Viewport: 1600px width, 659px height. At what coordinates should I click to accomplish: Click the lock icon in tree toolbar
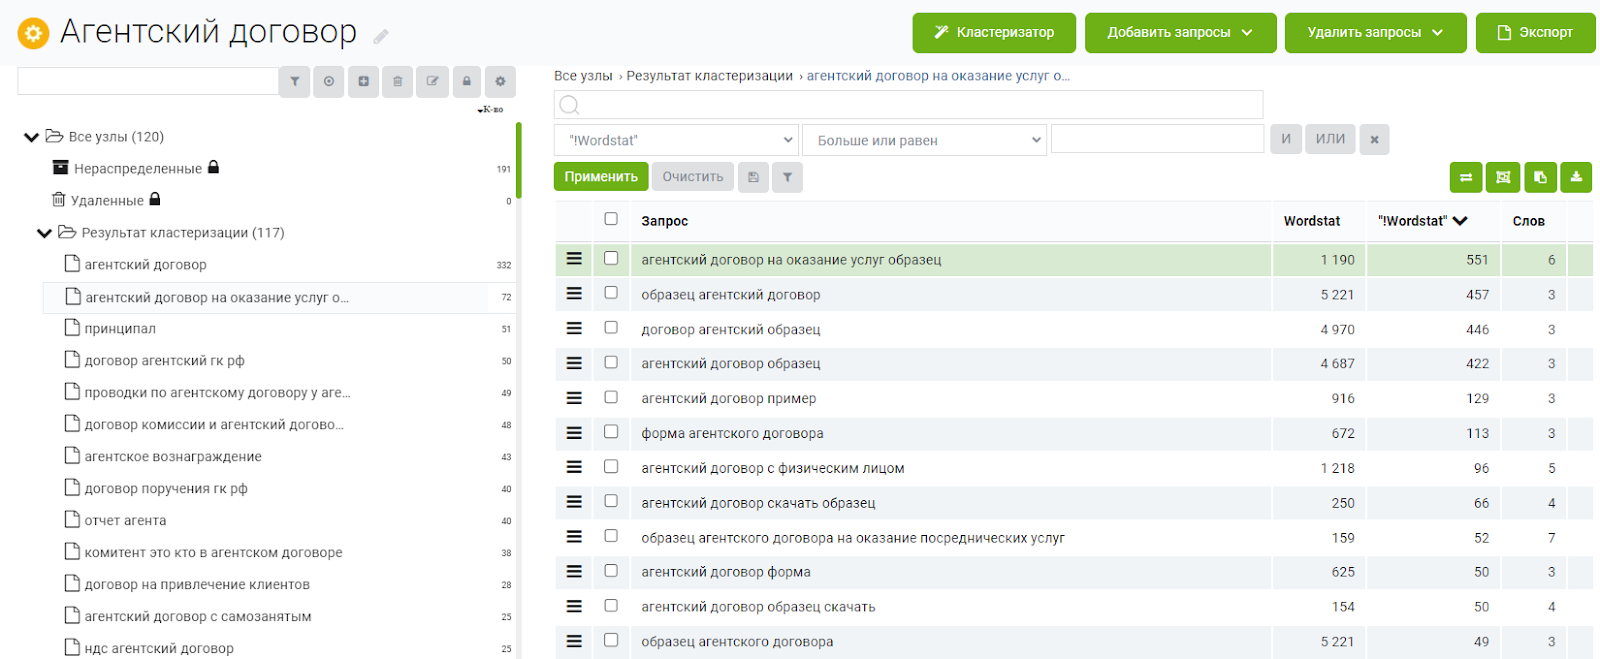click(x=466, y=82)
